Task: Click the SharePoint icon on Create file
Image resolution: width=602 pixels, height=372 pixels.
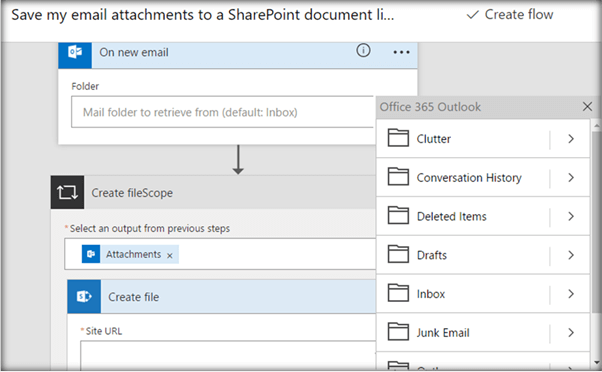Action: pyautogui.click(x=84, y=296)
